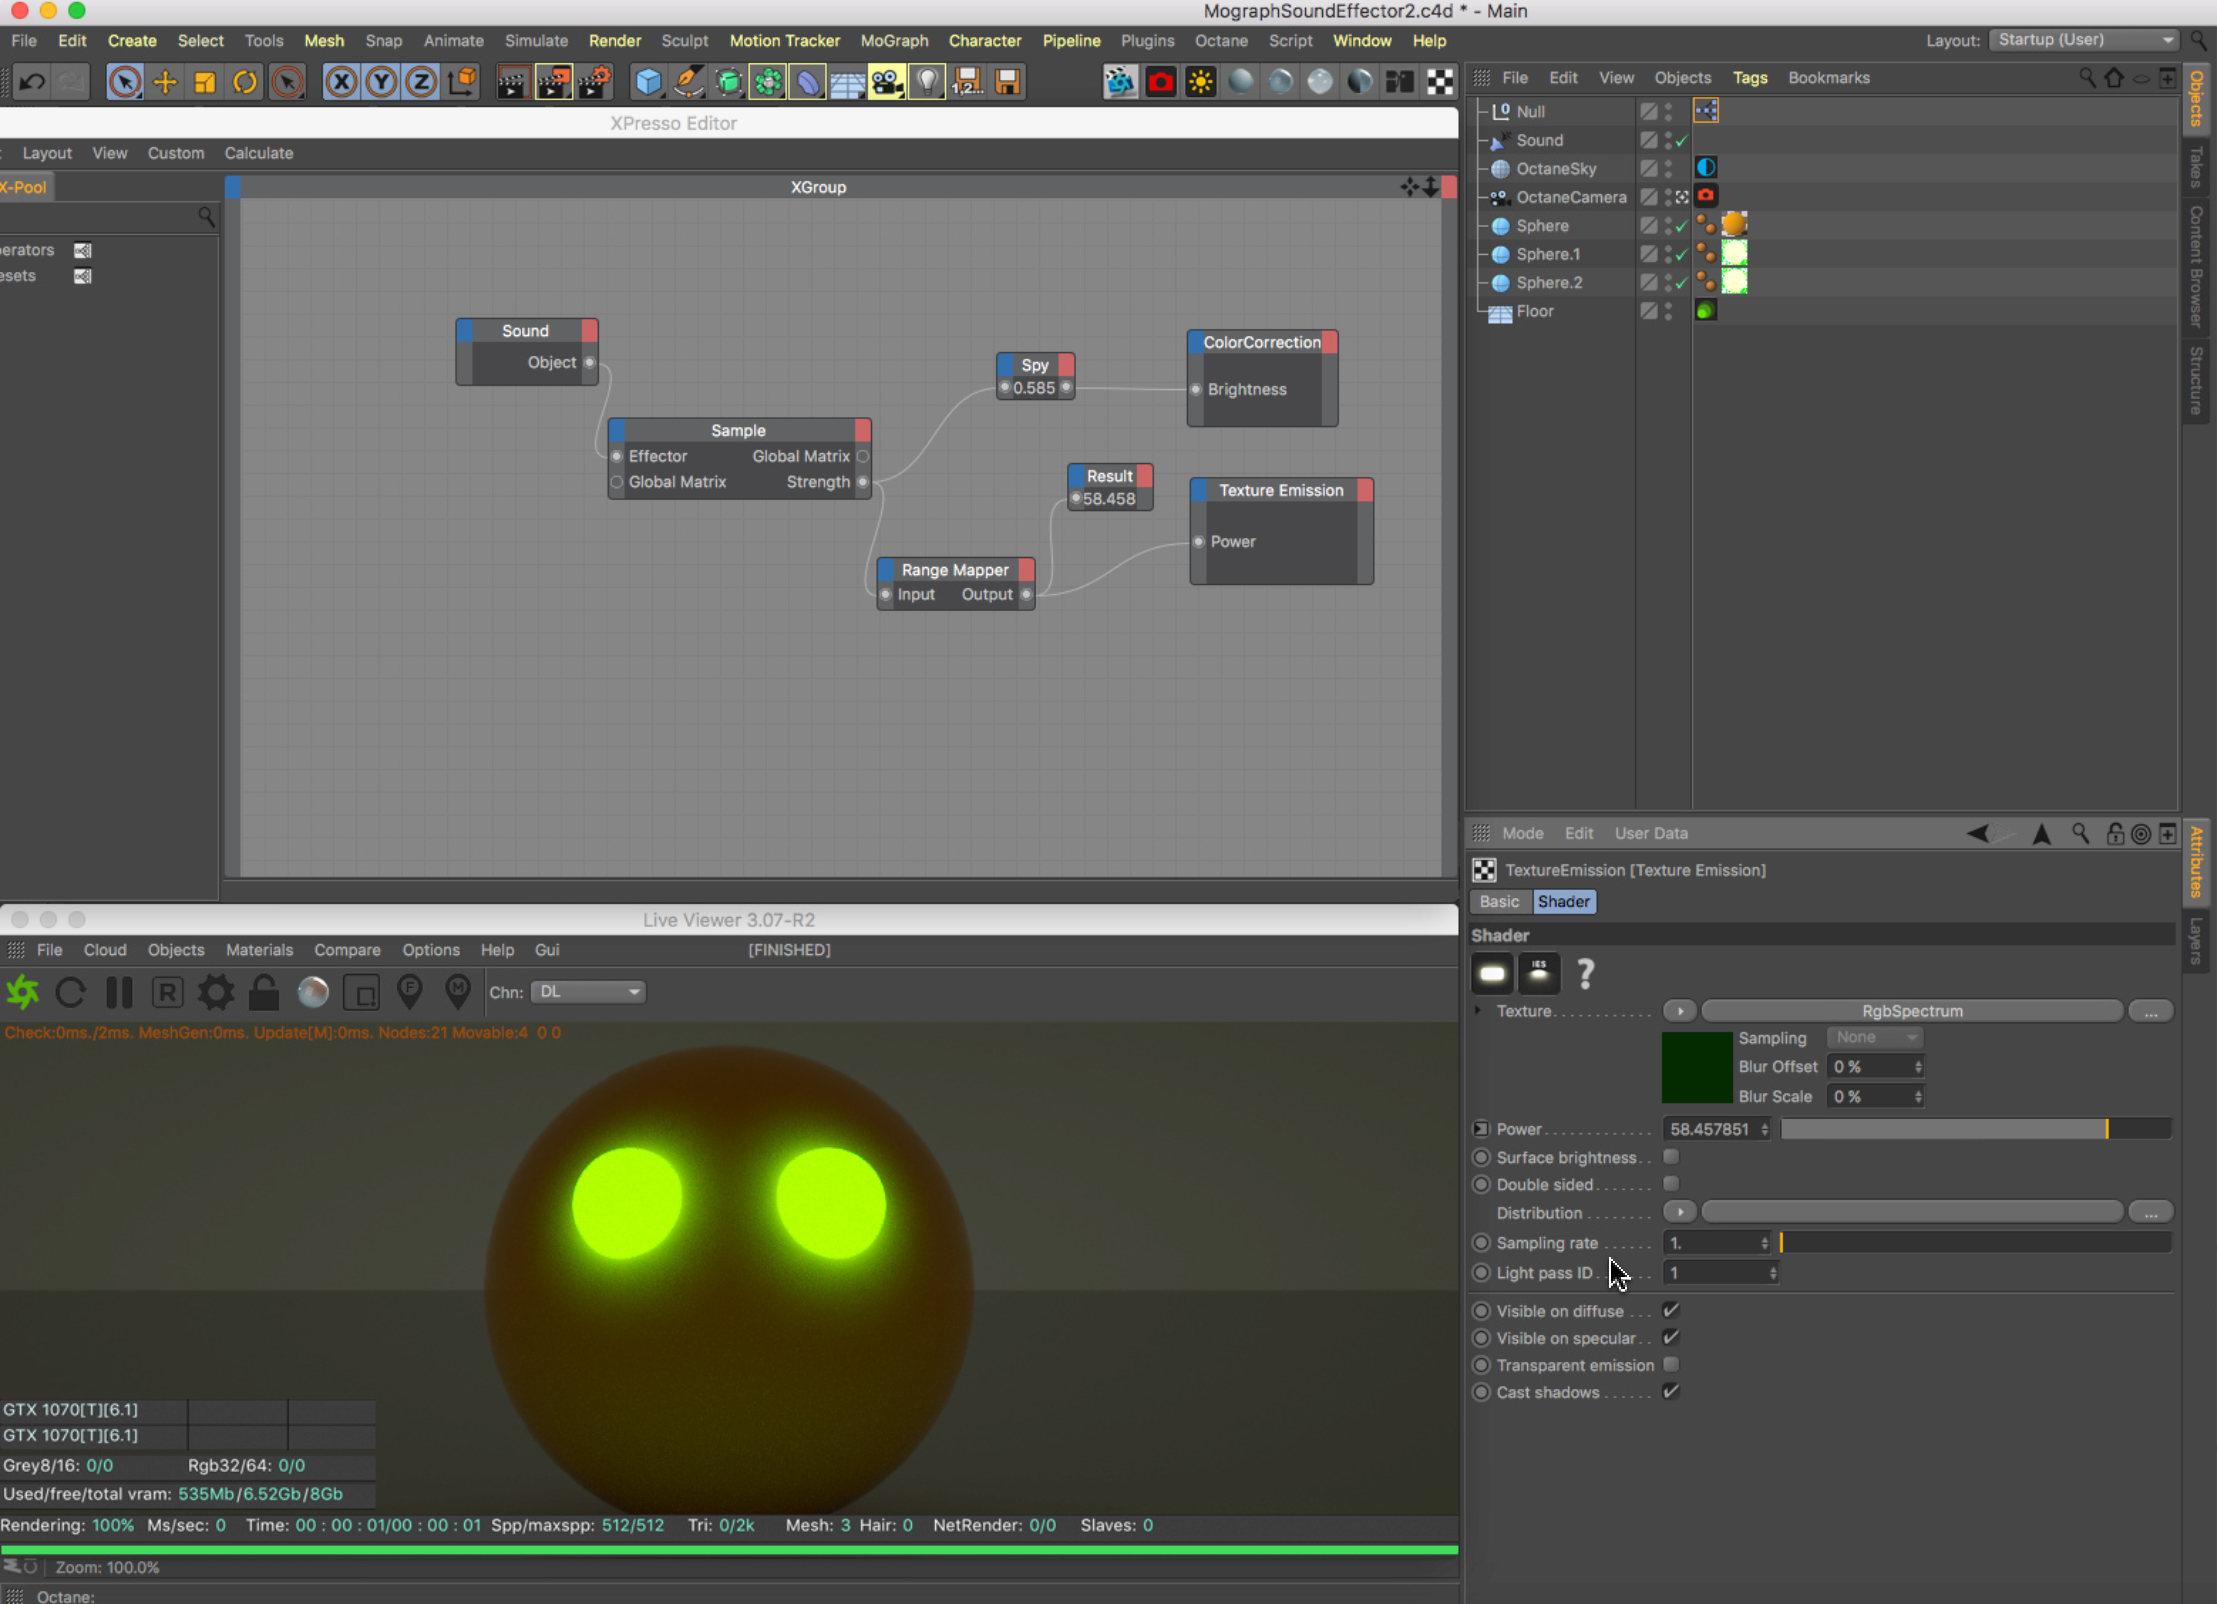Click the RgbSpectrum texture button
The height and width of the screenshot is (1604, 2217).
point(1911,1011)
